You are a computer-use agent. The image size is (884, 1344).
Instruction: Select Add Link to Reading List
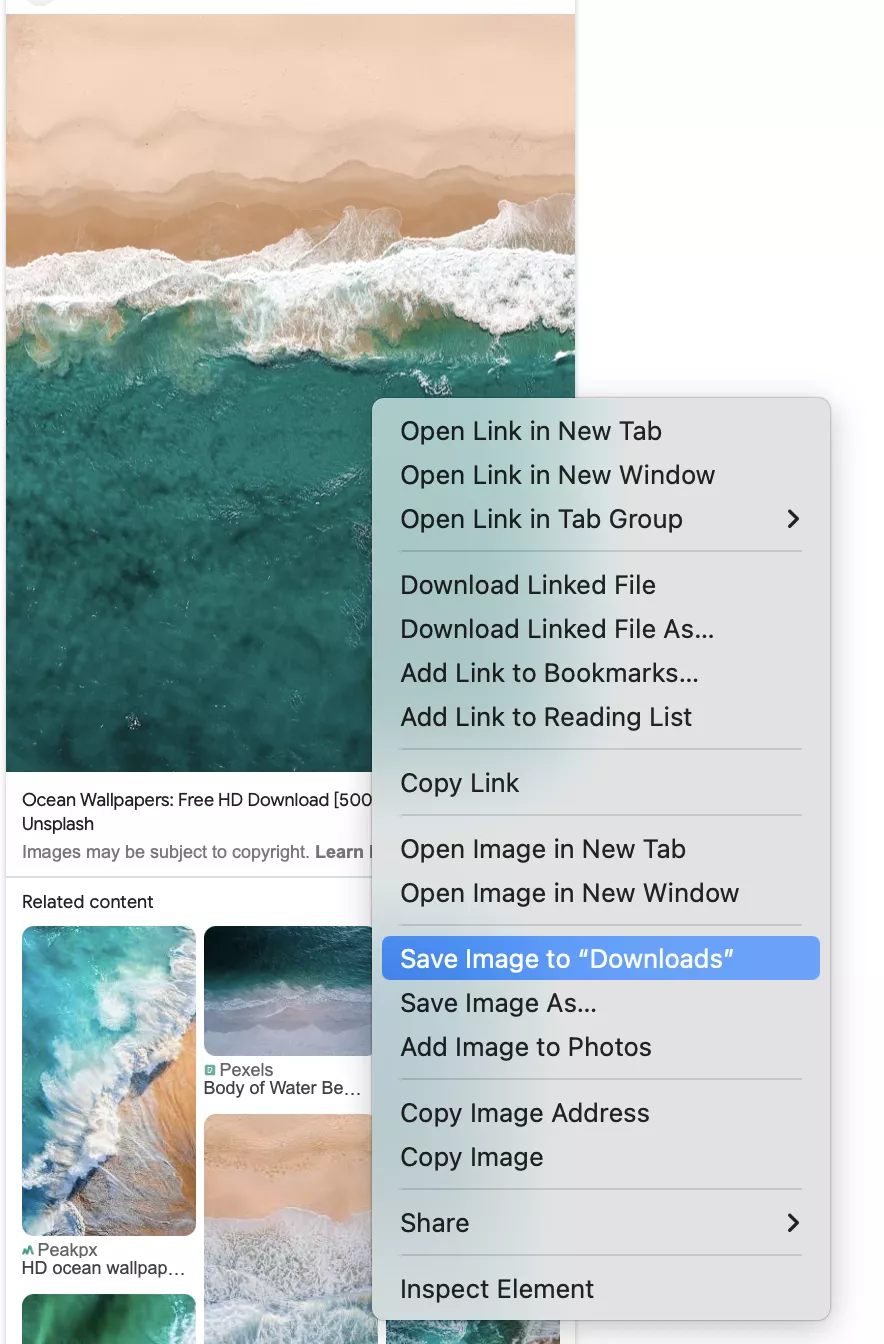(x=546, y=717)
